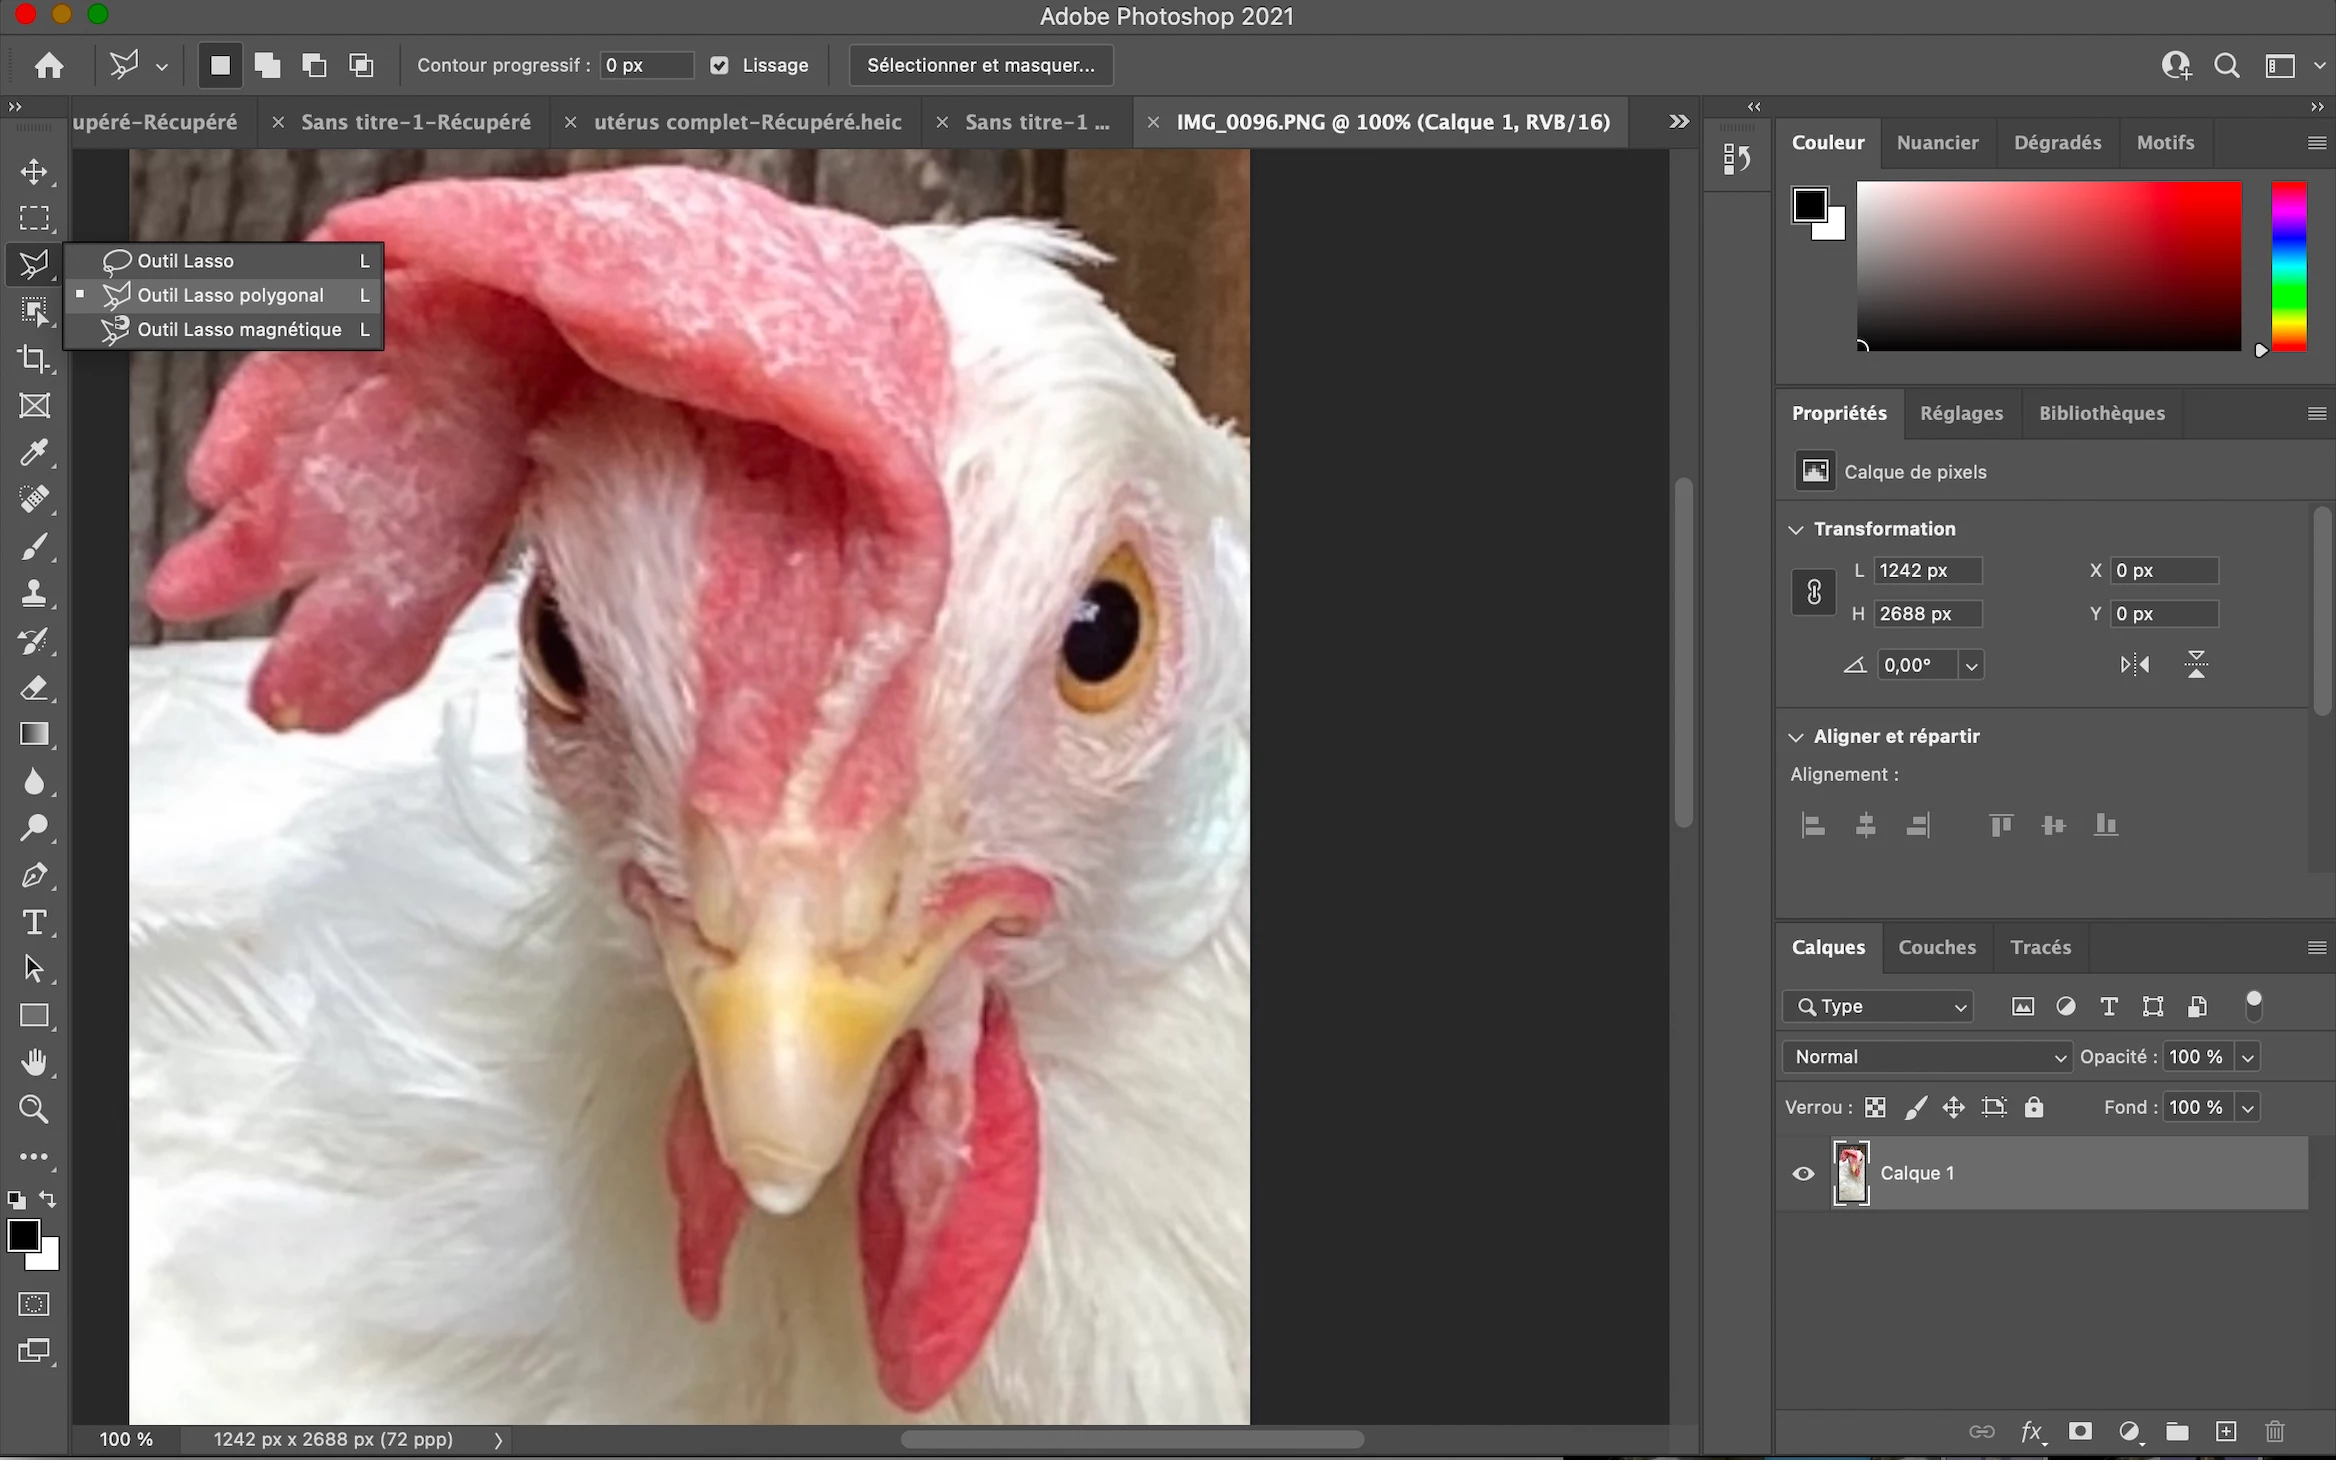Click the Sélectionner et masquer button
This screenshot has height=1460, width=2336.
pos(980,65)
